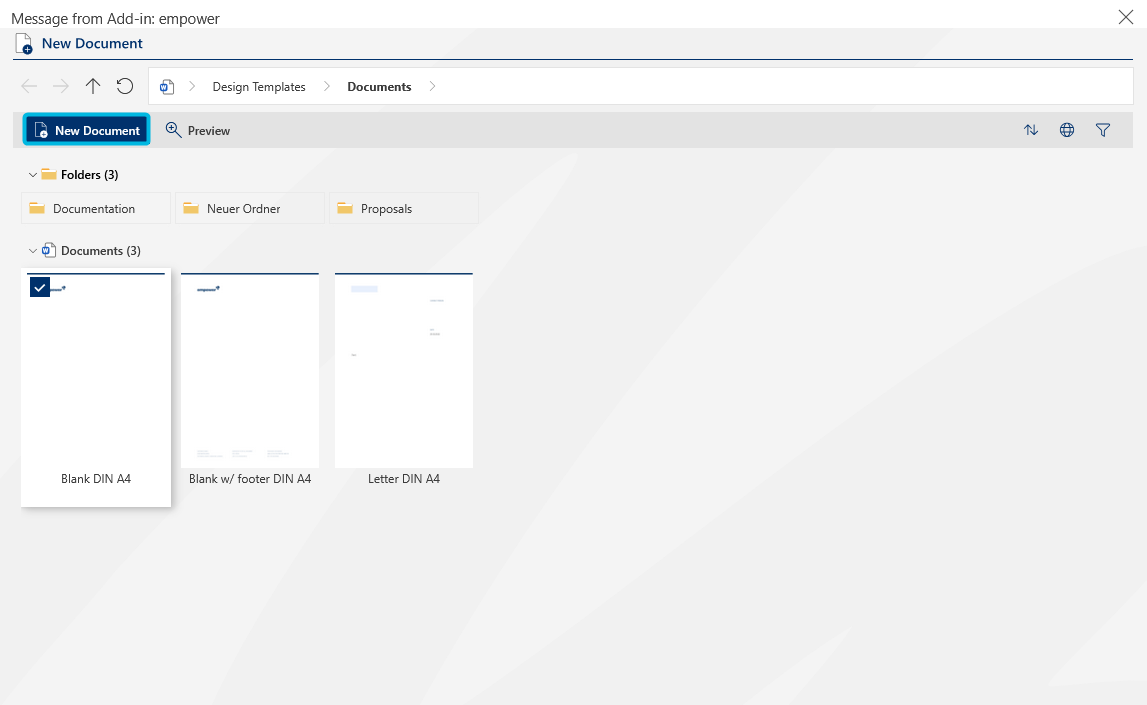Collapse the Documents section
Screen dimensions: 1147x705
(32, 251)
